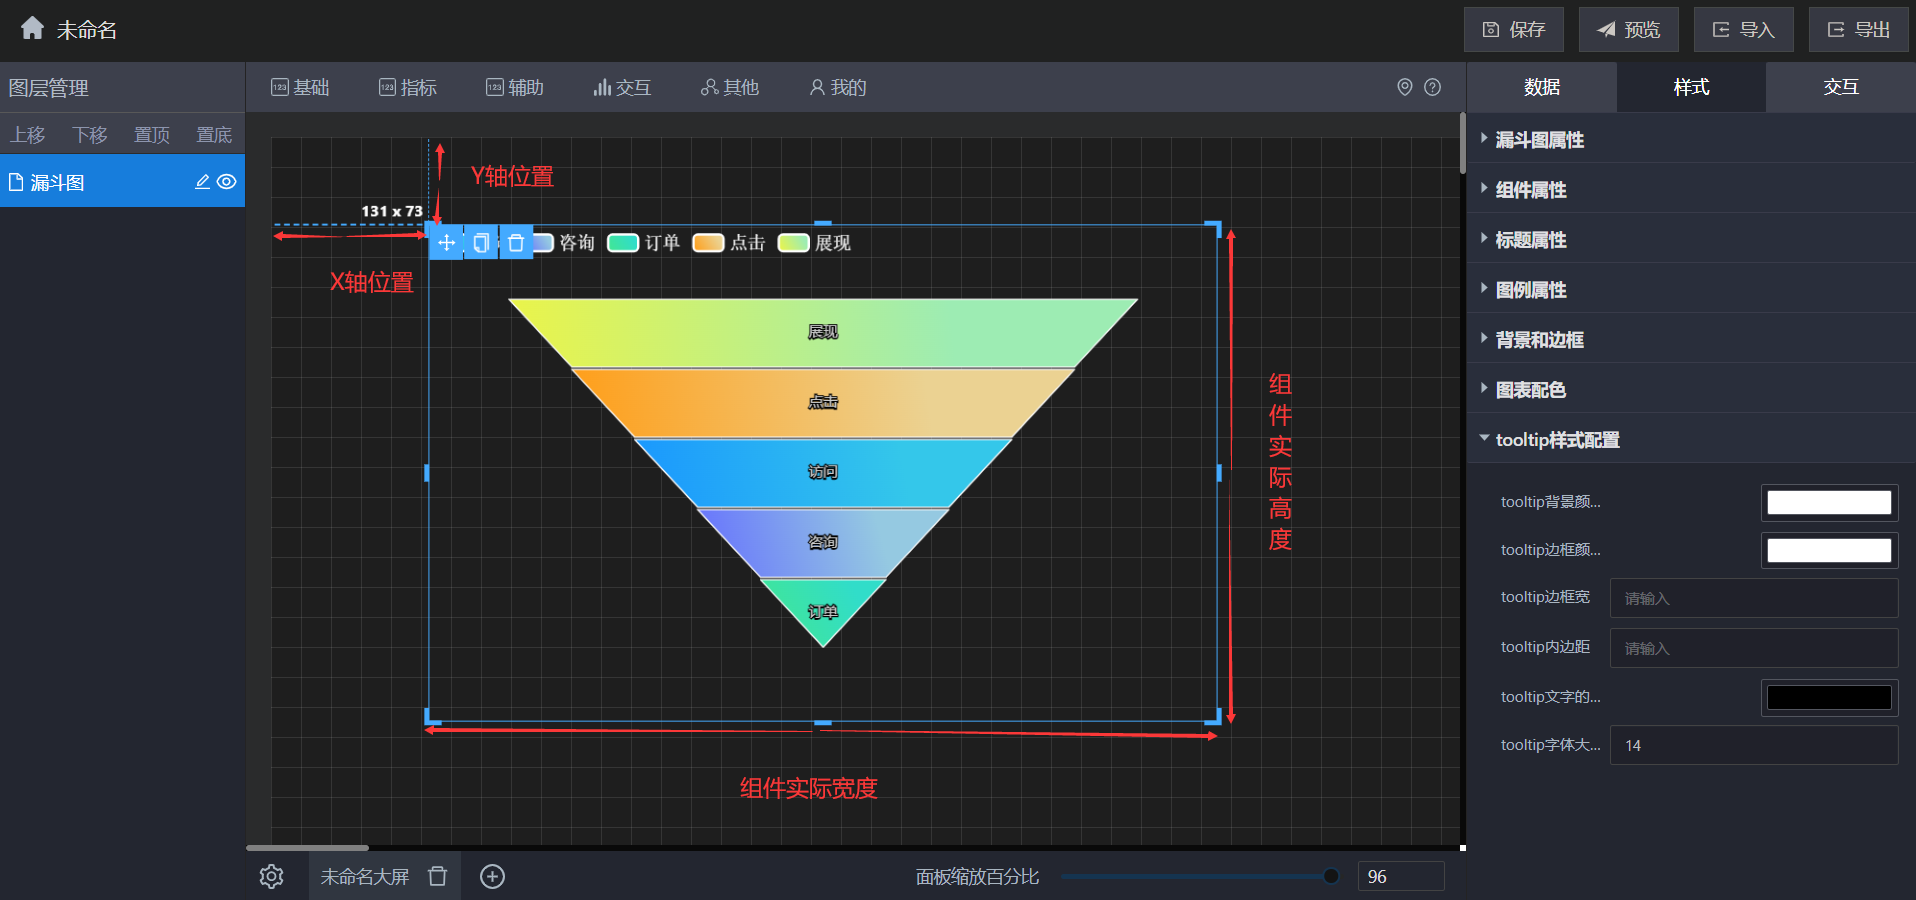Click the 预览 button
This screenshot has width=1916, height=900.
1628,29
